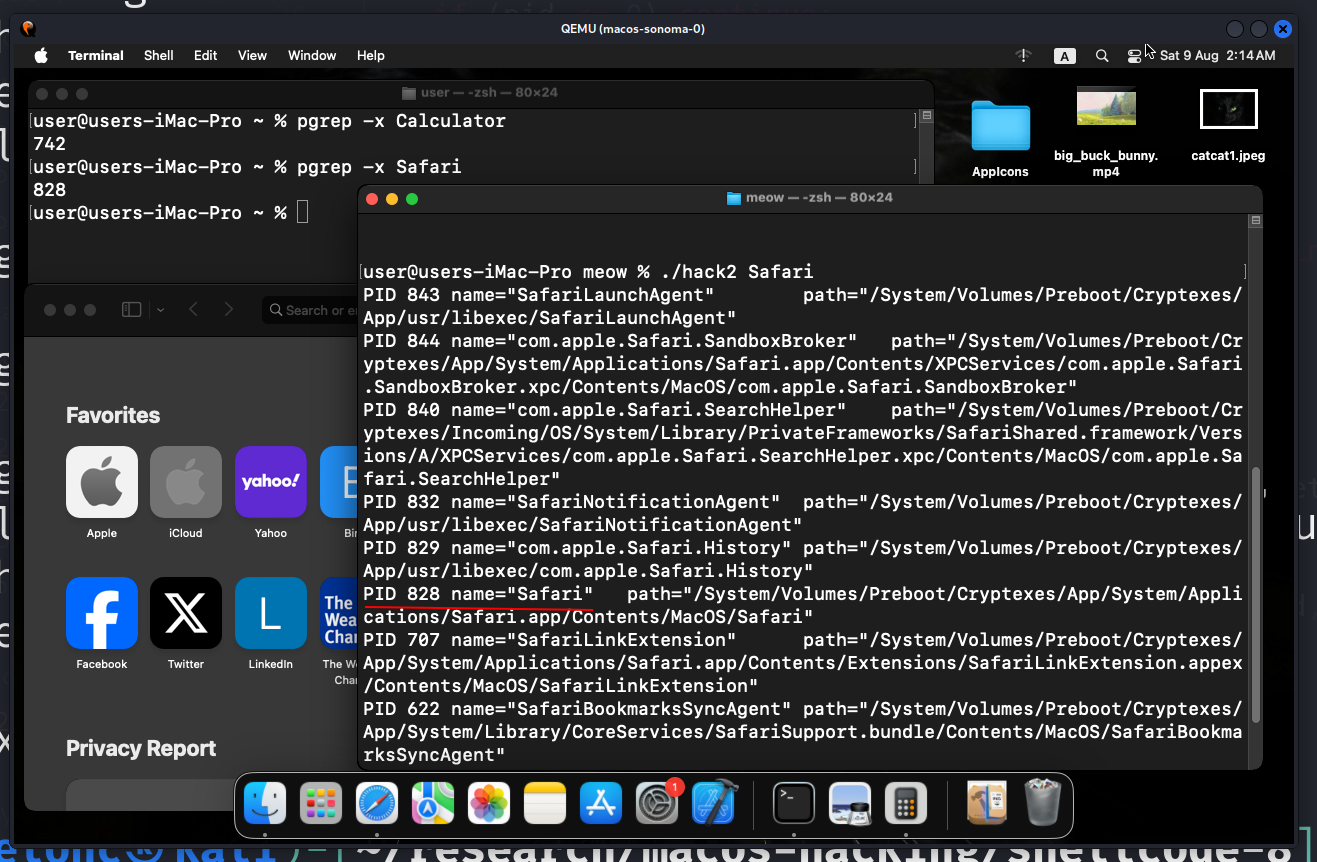This screenshot has height=862, width=1317.
Task: Click 'PID 843 name="SafariLaunchAgent"' line
Action: [x=539, y=294]
